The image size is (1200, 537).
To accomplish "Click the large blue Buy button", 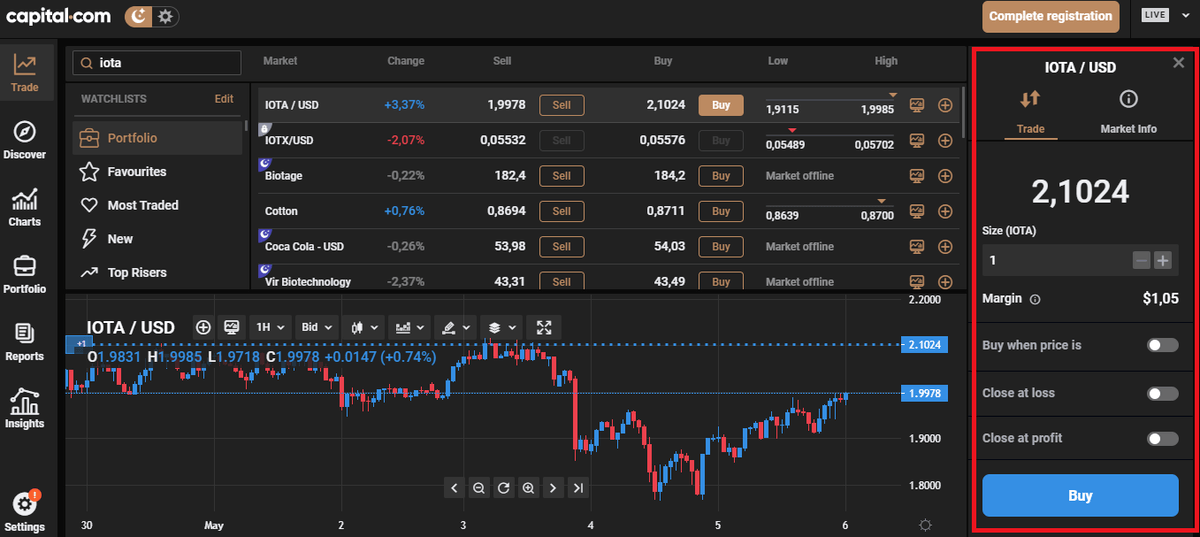I will [x=1080, y=496].
